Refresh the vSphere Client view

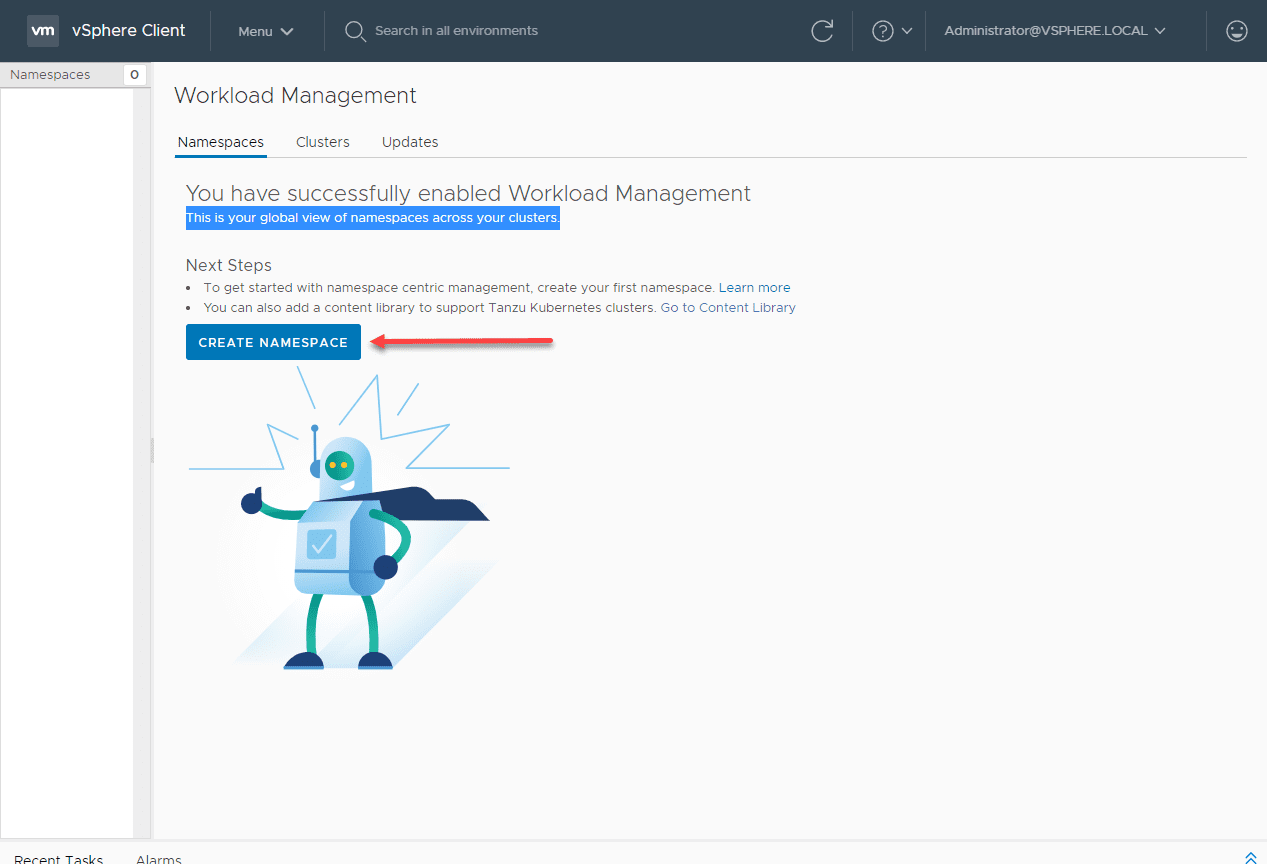click(822, 31)
